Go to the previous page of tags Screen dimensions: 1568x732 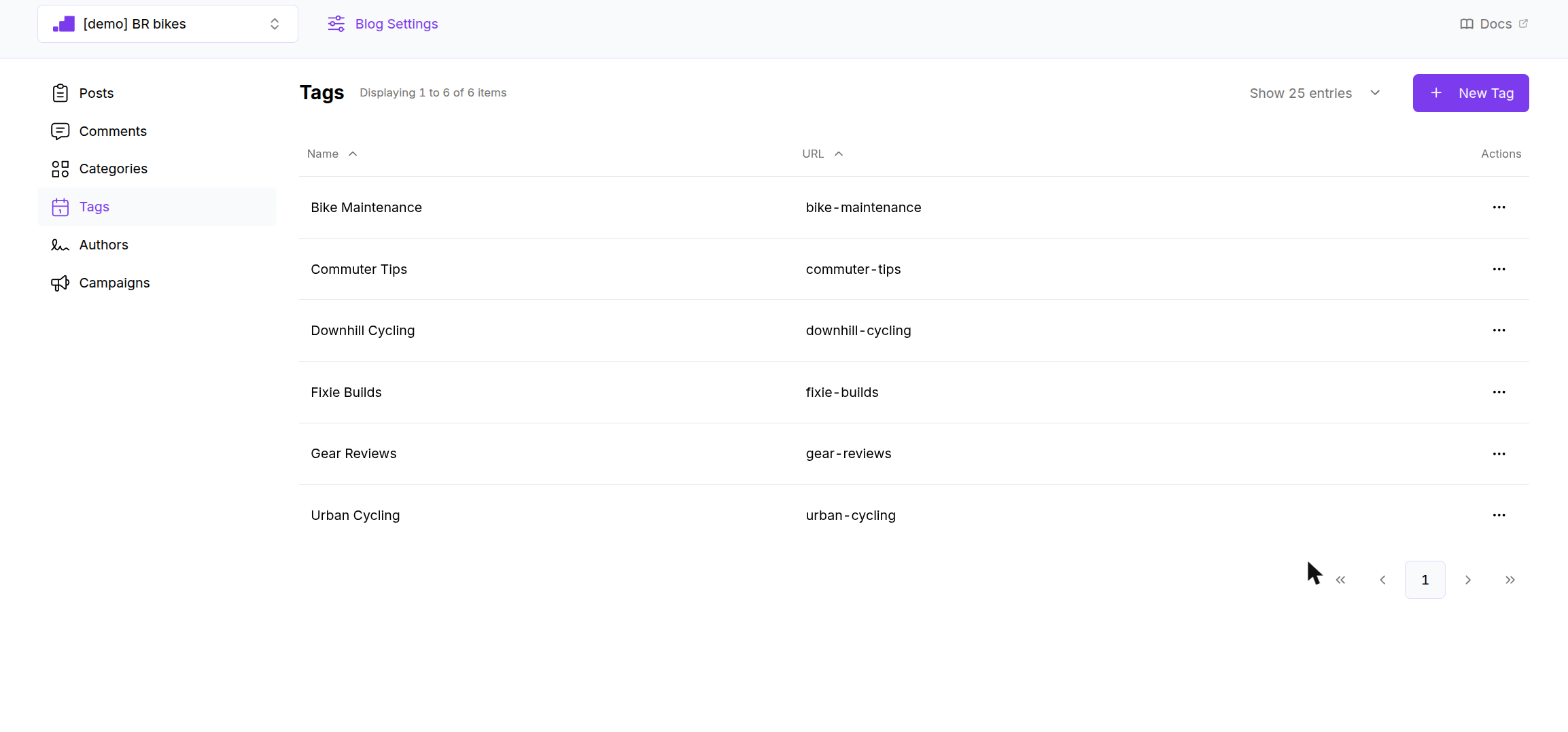click(x=1383, y=580)
